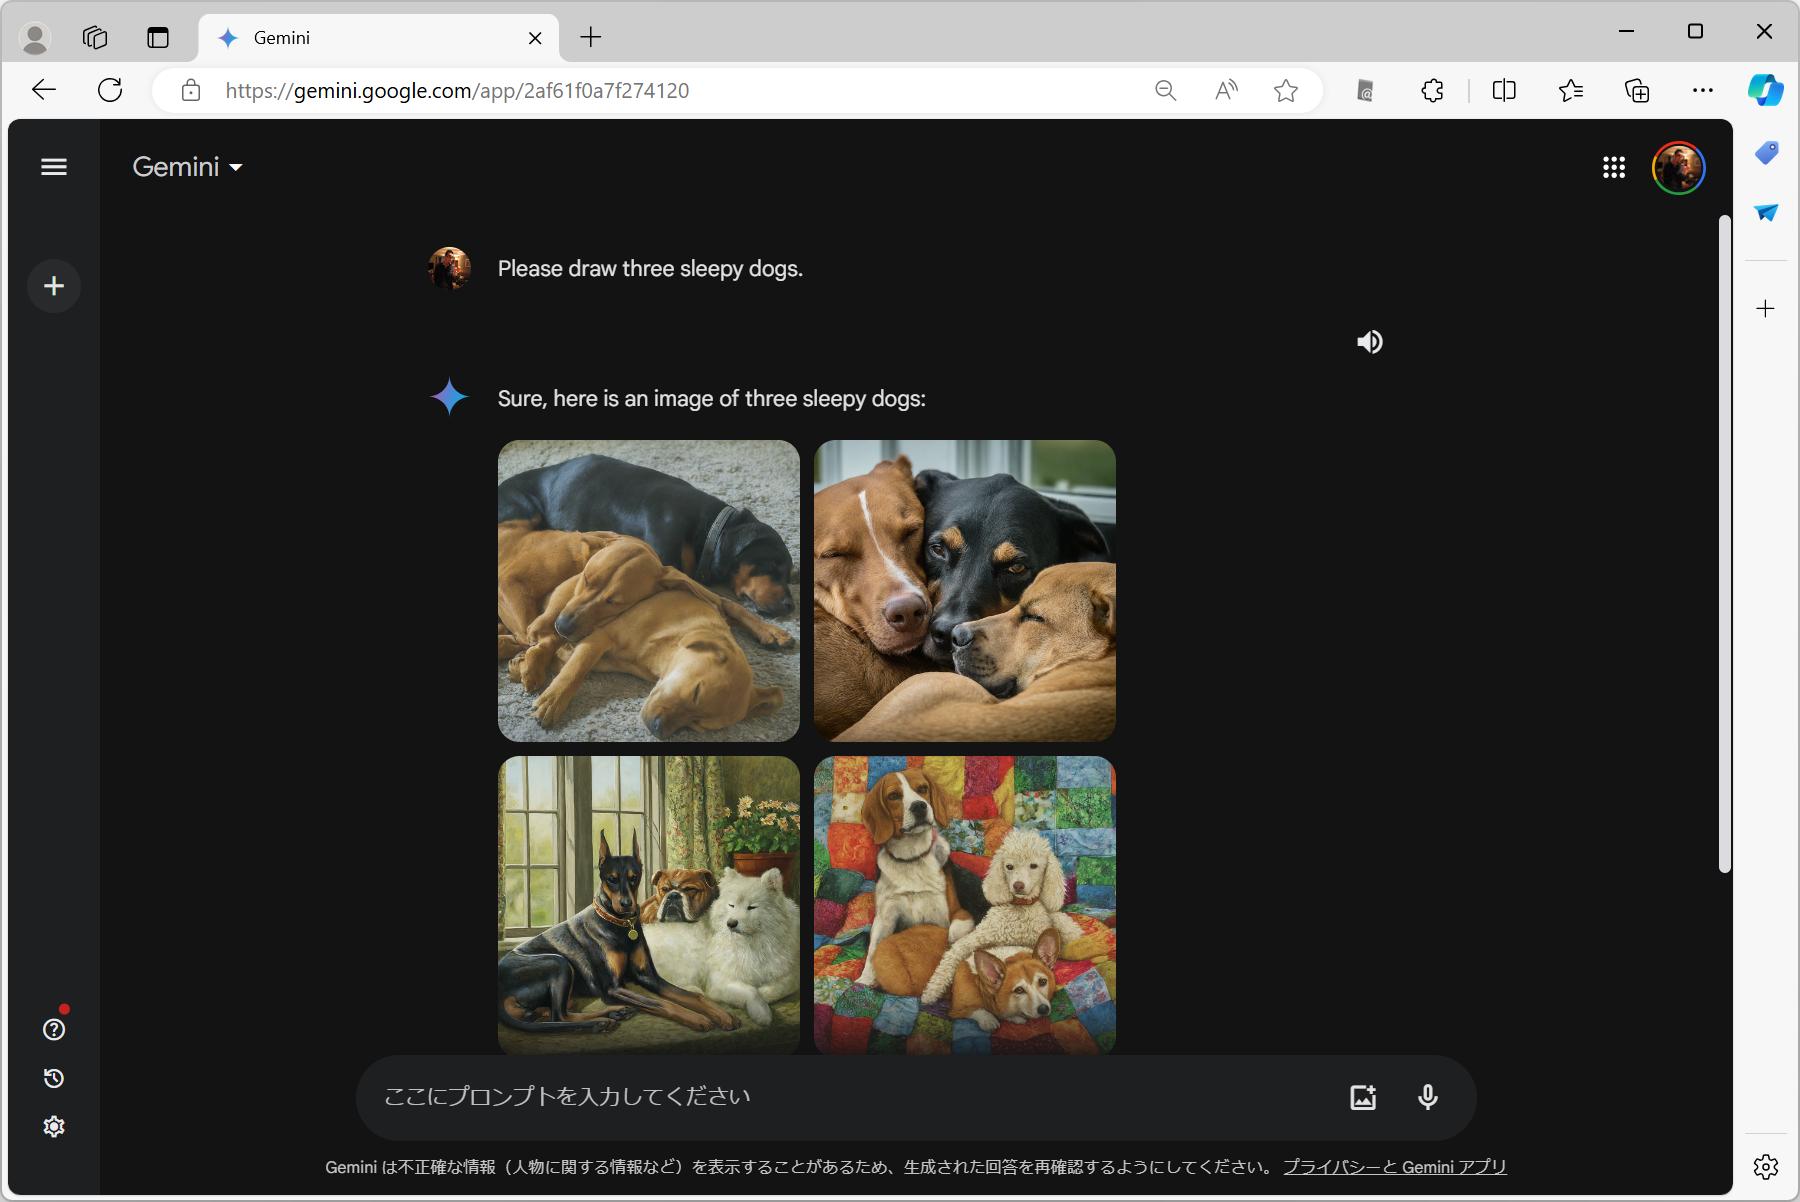This screenshot has width=1800, height=1202.
Task: Open Gemini help icon in sidebar
Action: [54, 1029]
